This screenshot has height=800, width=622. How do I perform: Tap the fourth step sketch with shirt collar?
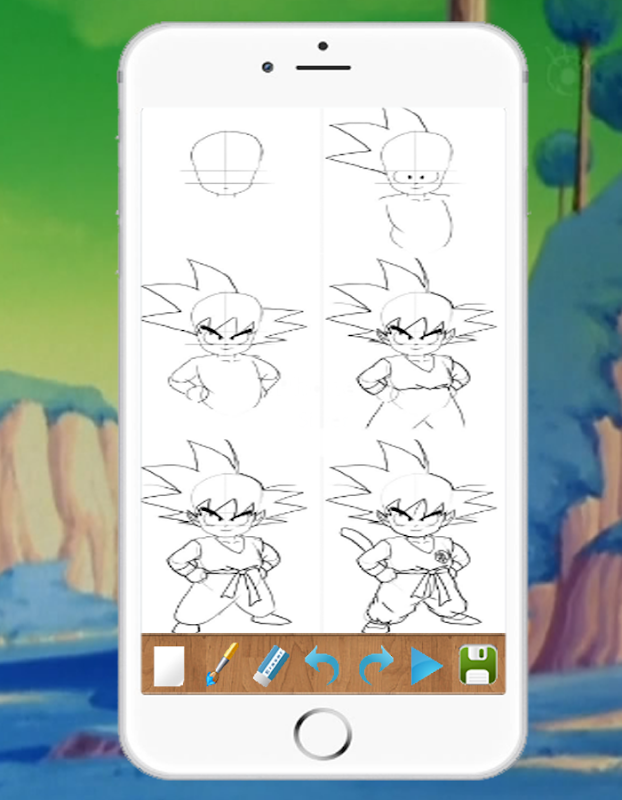pos(411,343)
